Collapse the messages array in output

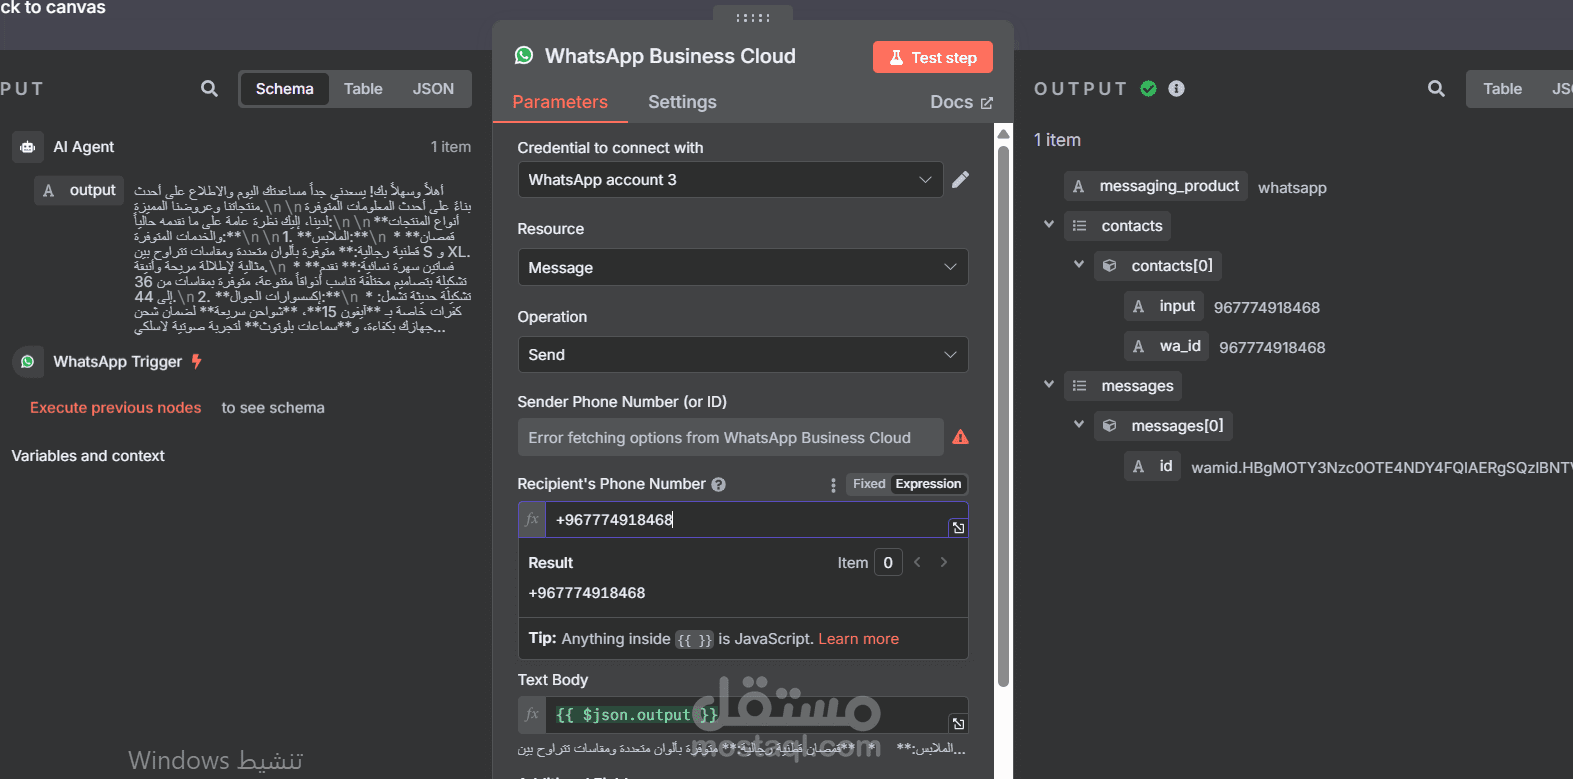(1049, 385)
